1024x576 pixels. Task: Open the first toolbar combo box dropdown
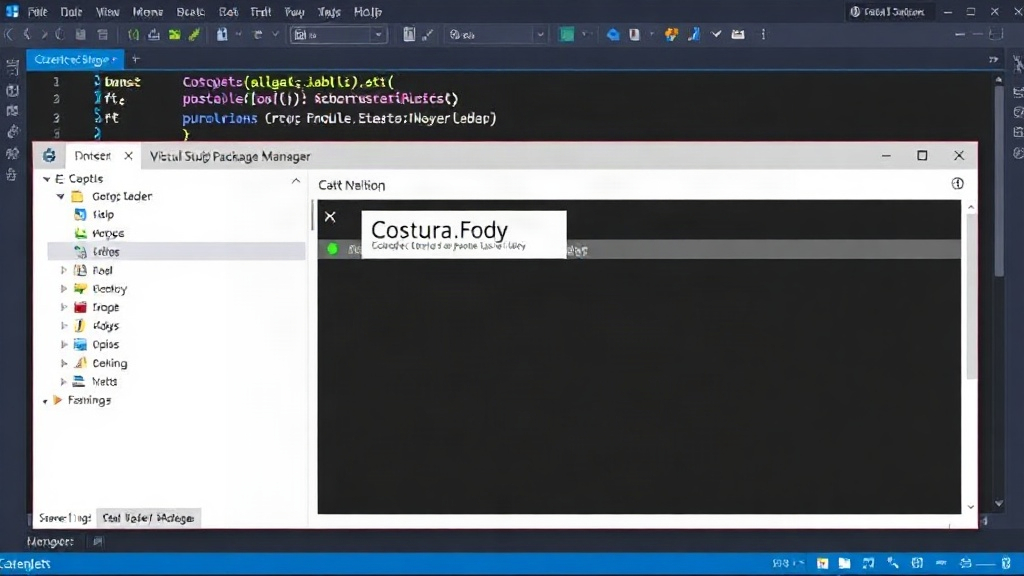click(x=378, y=35)
